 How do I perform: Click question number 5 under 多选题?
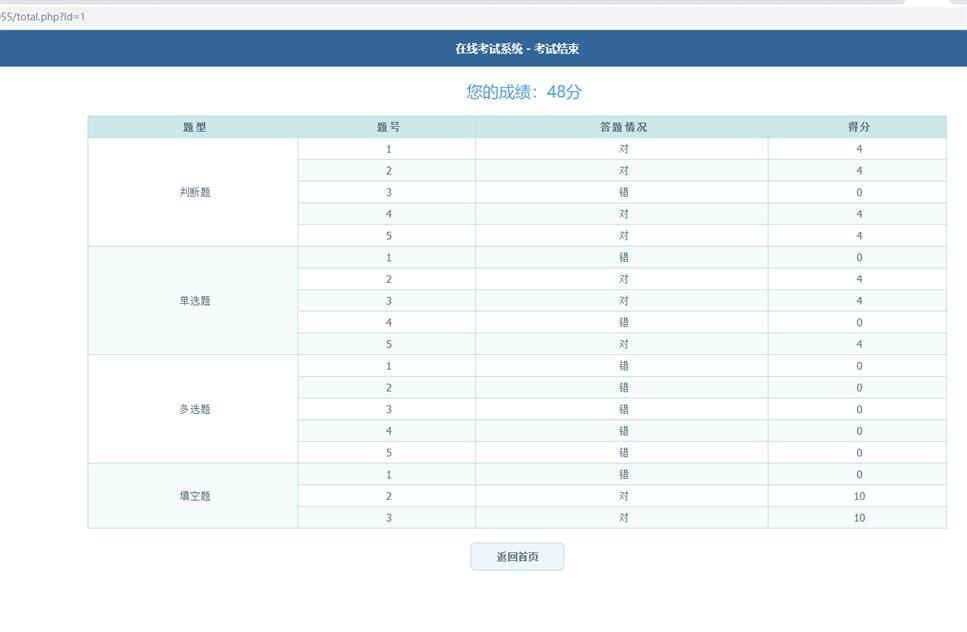coord(389,453)
